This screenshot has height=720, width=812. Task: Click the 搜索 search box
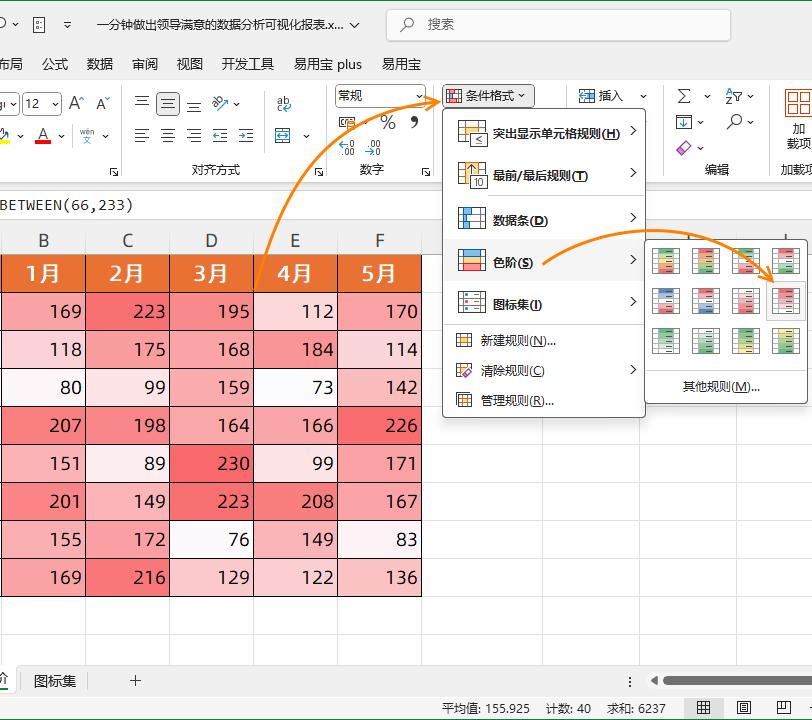[x=560, y=24]
